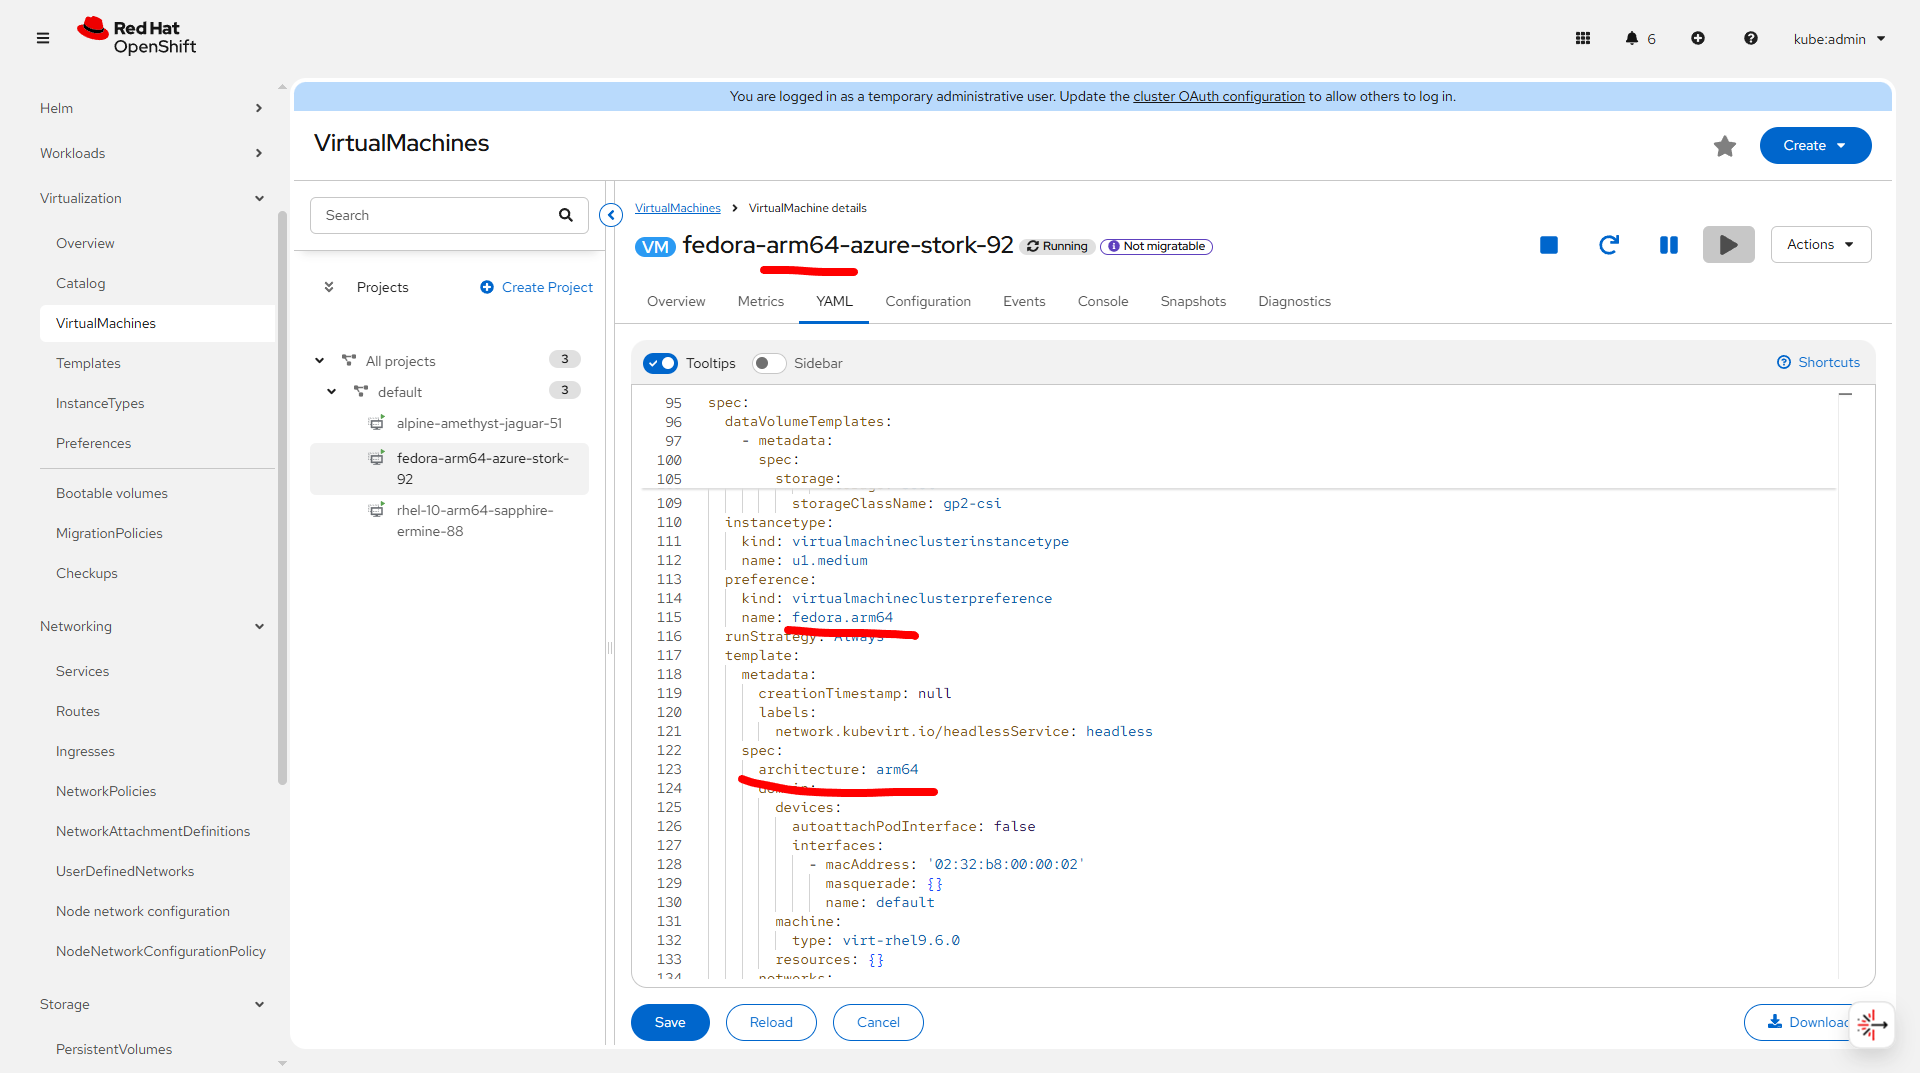Image resolution: width=1920 pixels, height=1073 pixels.
Task: Collapse all projects double-chevron icon
Action: click(x=329, y=287)
